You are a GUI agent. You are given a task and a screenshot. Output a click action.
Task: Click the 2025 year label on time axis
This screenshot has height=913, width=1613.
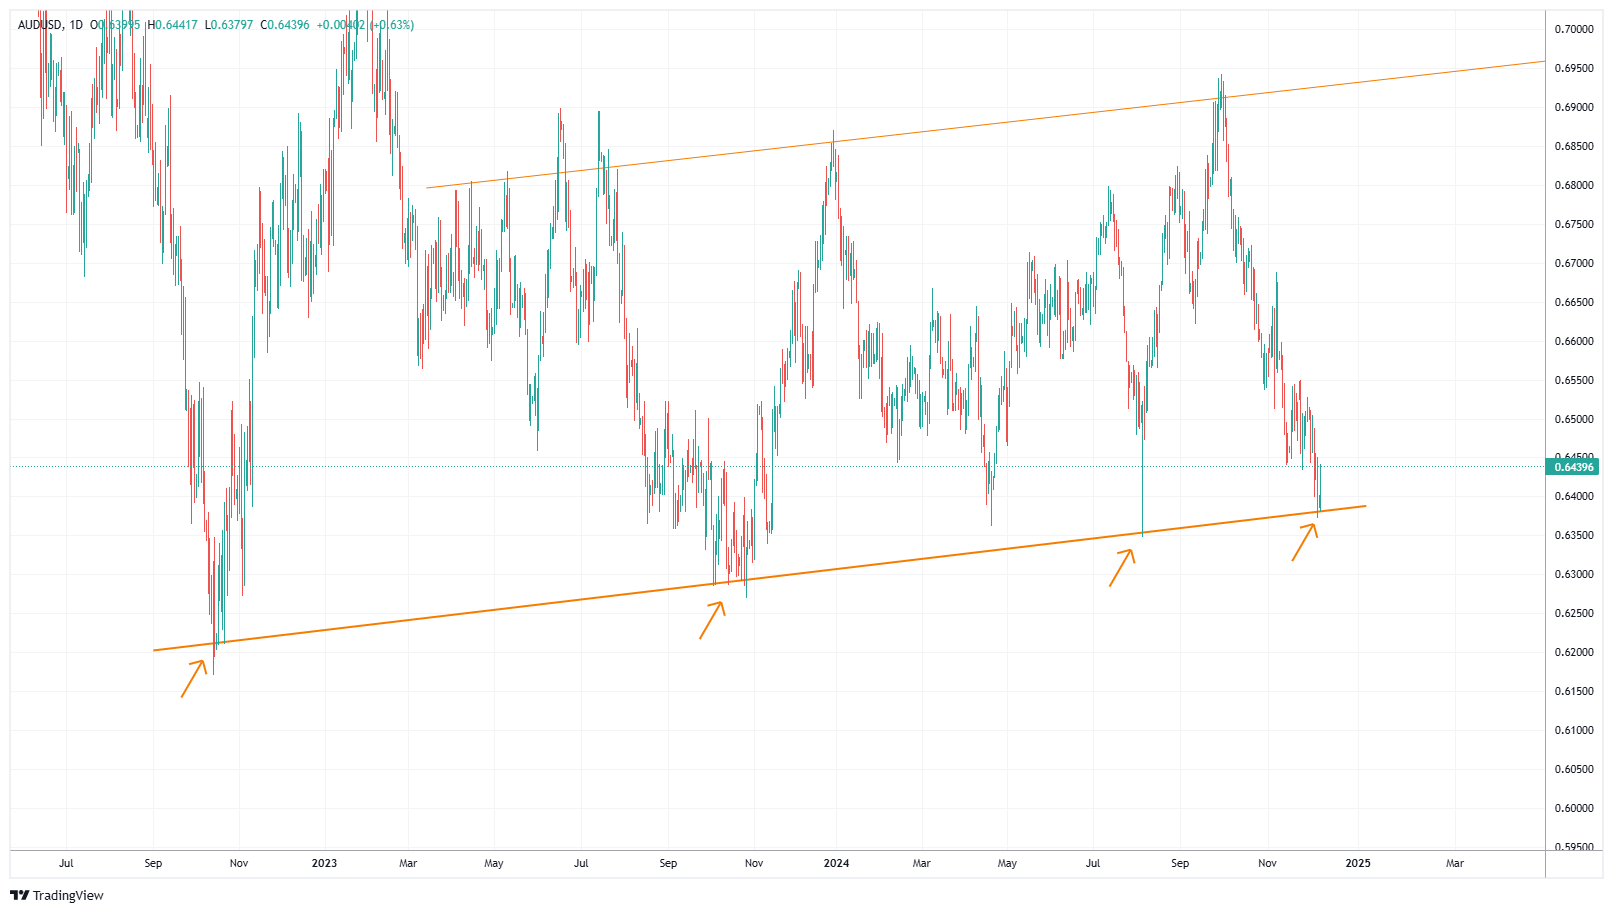(x=1358, y=863)
